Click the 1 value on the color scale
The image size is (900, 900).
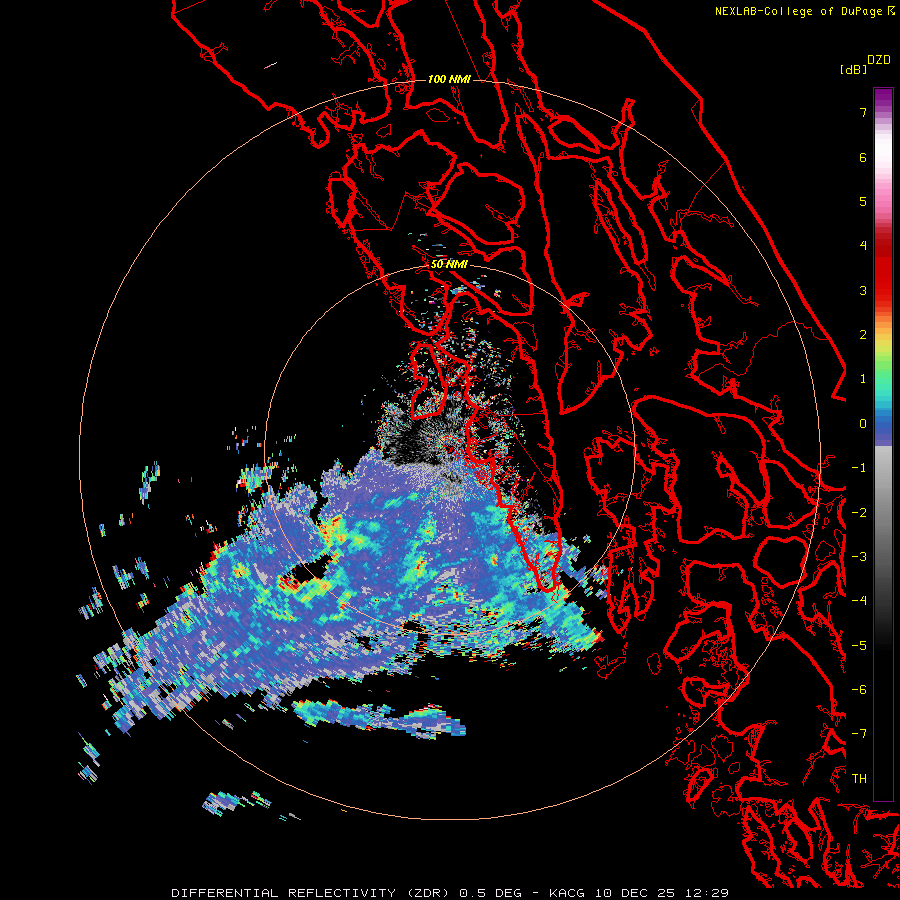(x=863, y=379)
